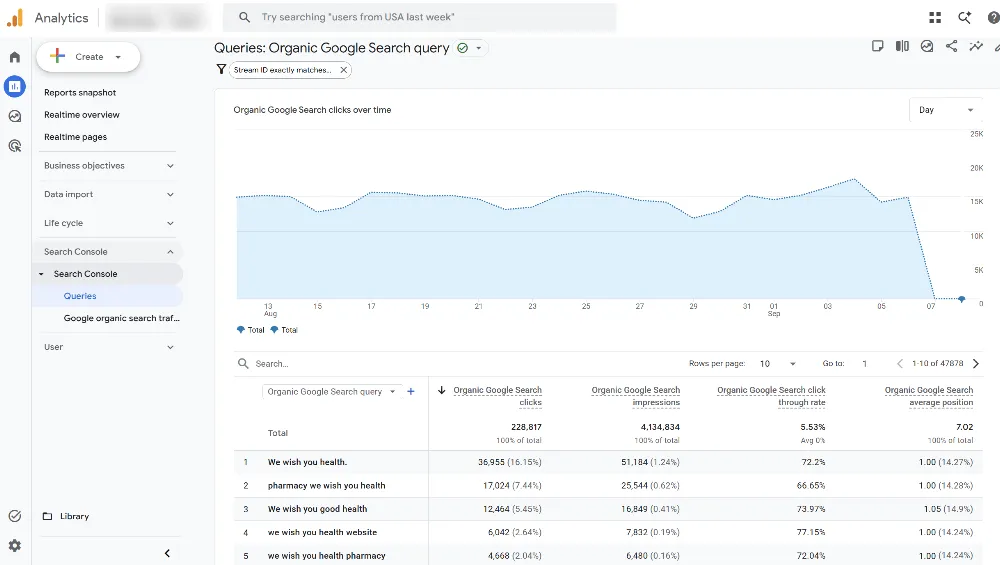Click the filter funnel icon

[x=221, y=70]
